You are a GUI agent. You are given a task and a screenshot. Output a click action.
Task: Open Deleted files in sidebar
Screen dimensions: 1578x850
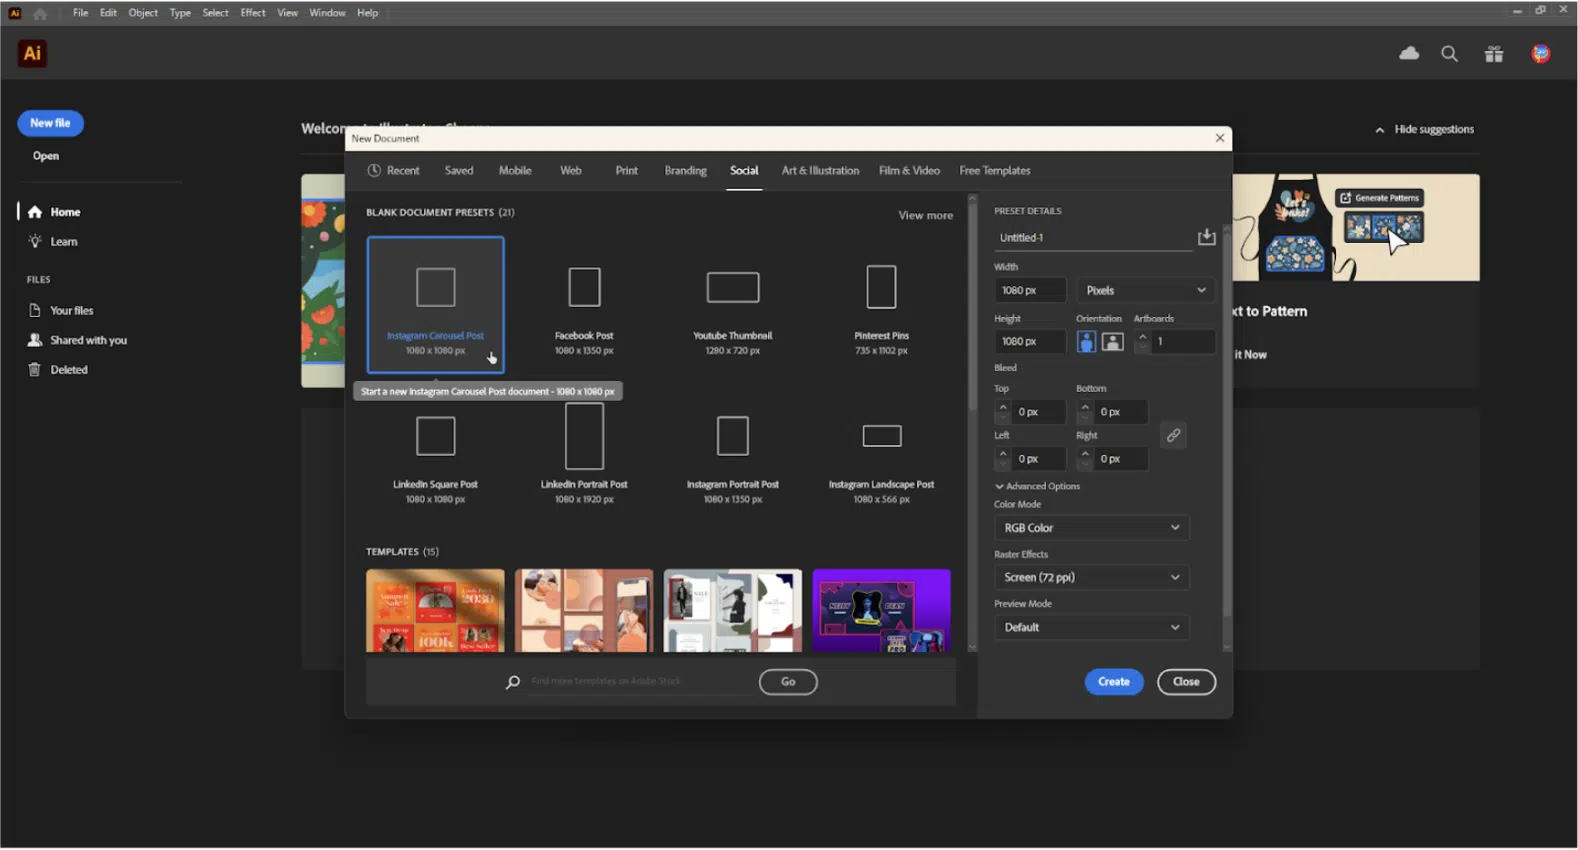(x=58, y=369)
